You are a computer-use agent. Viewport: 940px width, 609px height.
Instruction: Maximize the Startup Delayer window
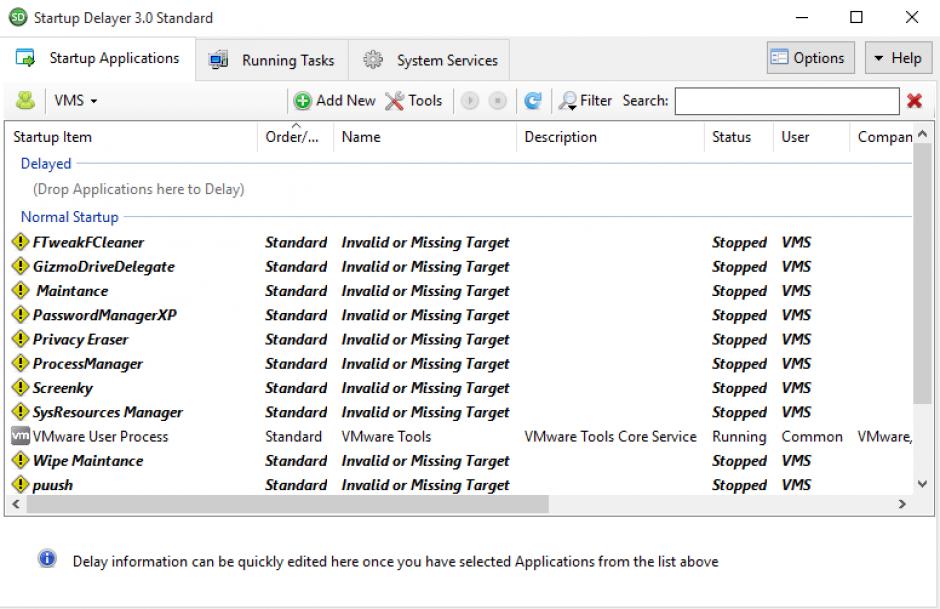click(x=857, y=17)
